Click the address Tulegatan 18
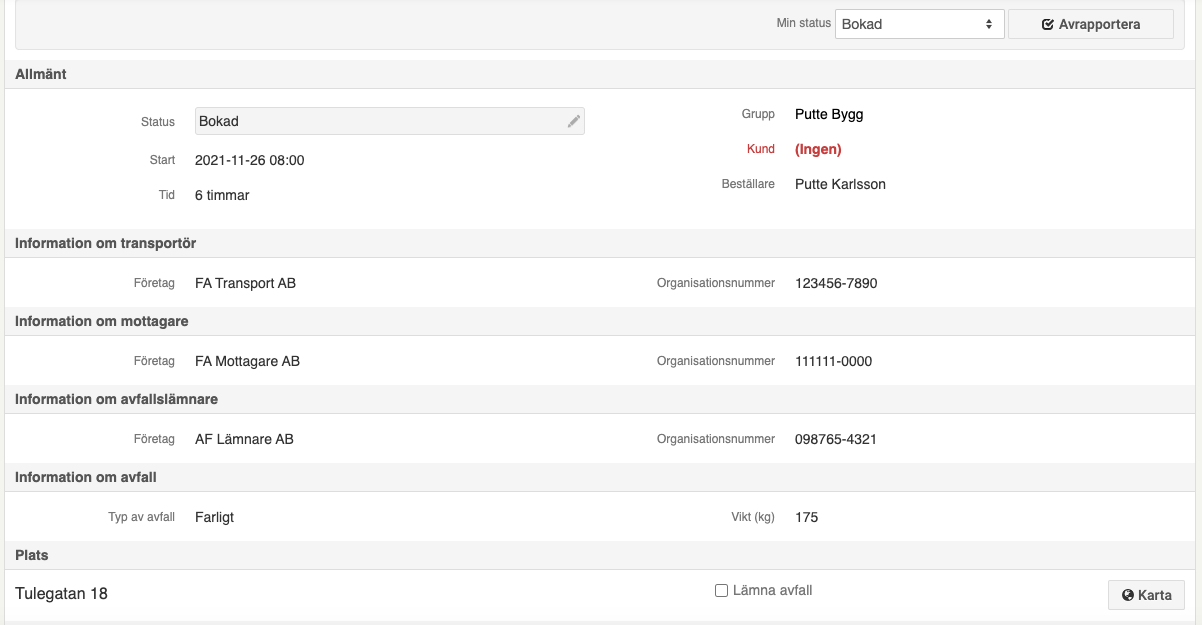The width and height of the screenshot is (1202, 625). point(61,594)
